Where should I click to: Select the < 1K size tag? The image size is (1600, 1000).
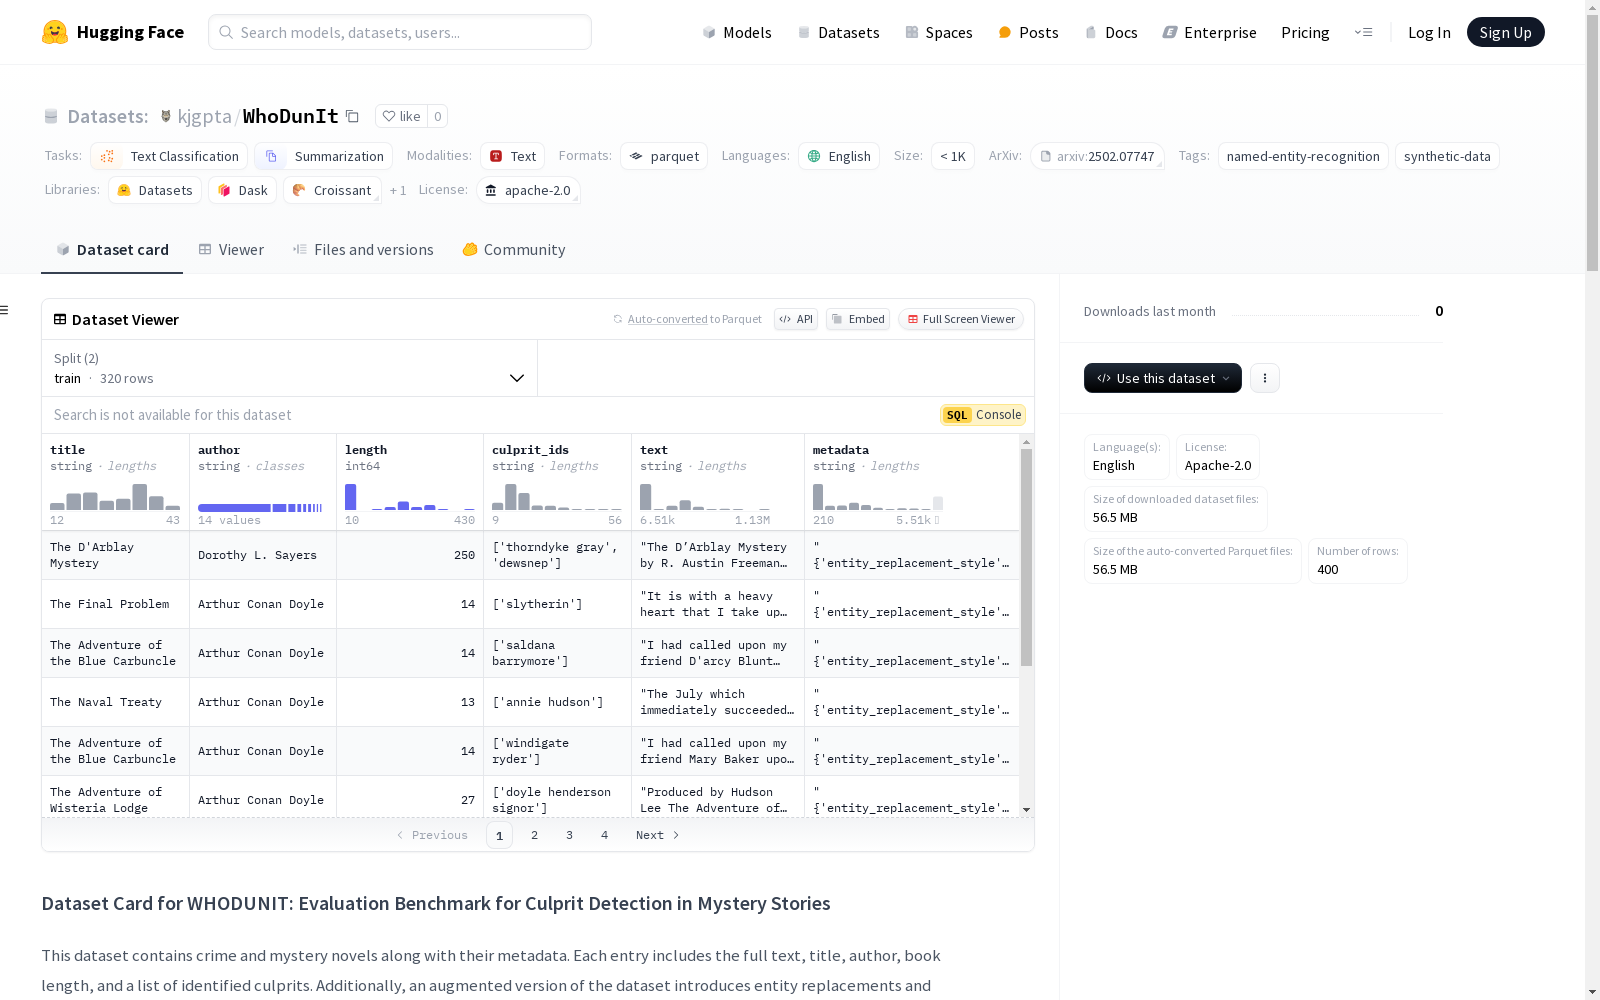coord(953,156)
